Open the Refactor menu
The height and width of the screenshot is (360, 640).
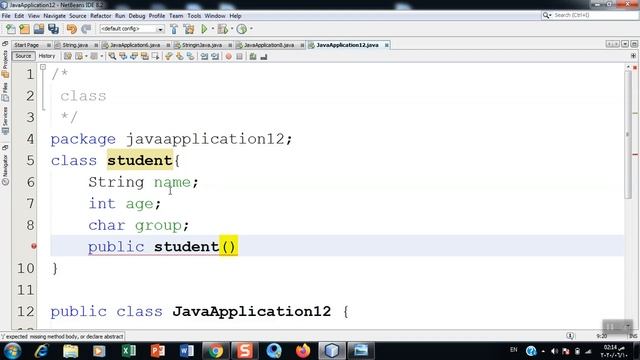100,16
